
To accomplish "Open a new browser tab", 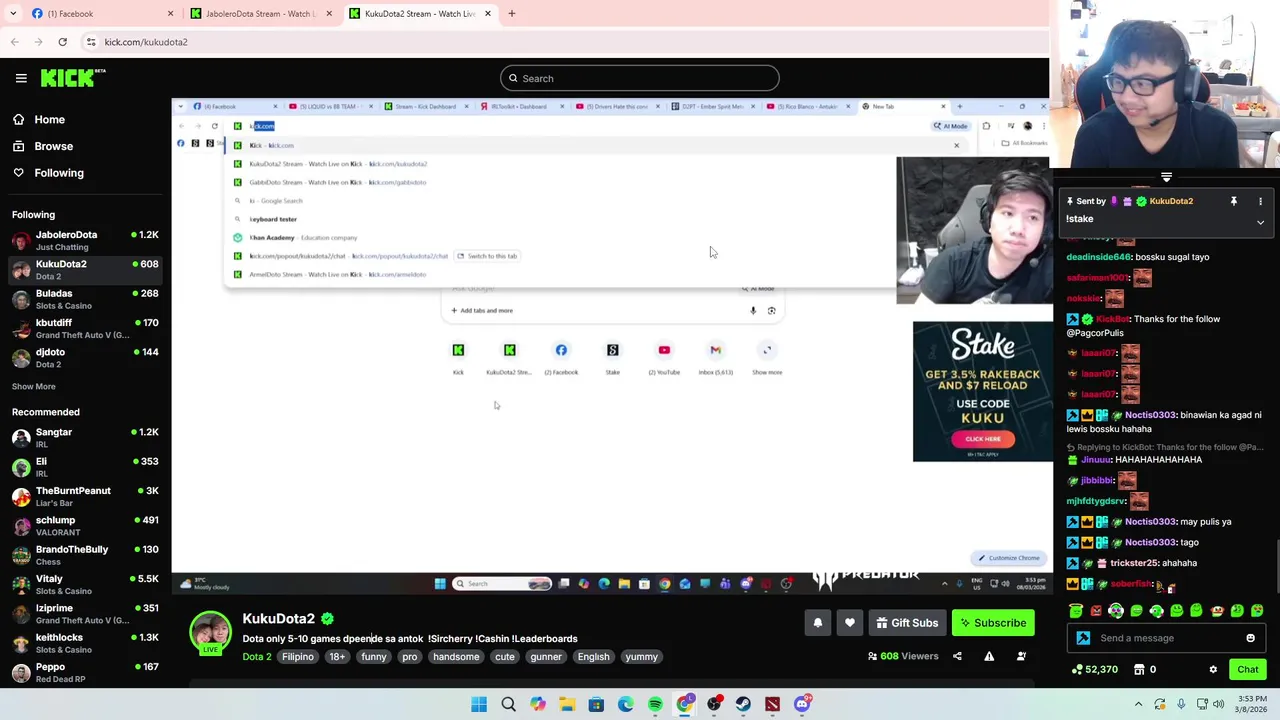I will point(512,14).
